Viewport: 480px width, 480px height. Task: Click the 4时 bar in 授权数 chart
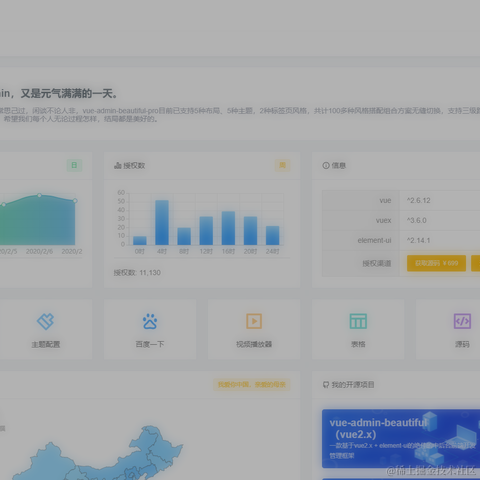162,223
